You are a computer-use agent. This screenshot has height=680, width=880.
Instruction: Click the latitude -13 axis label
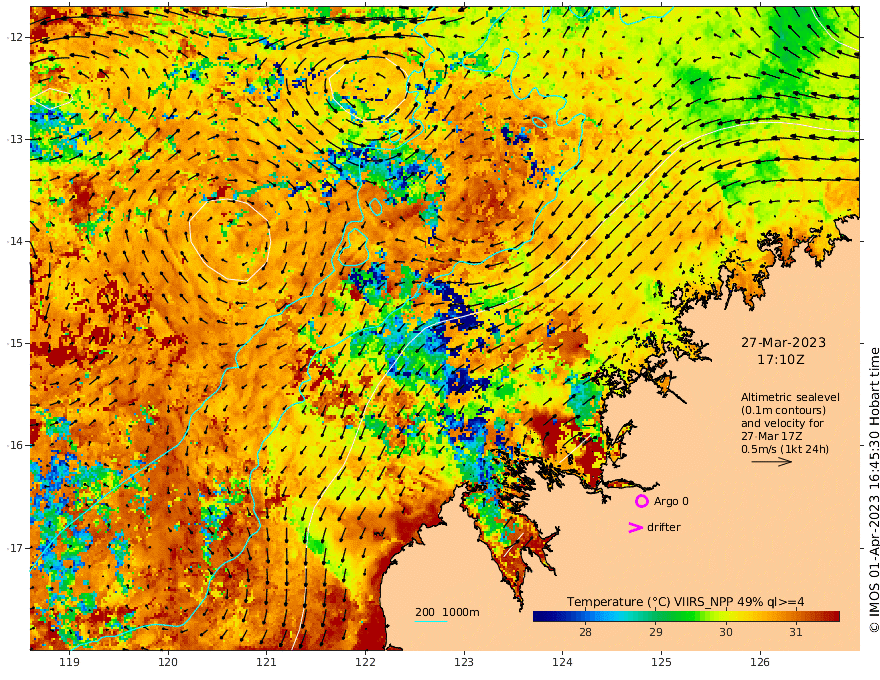pos(15,139)
